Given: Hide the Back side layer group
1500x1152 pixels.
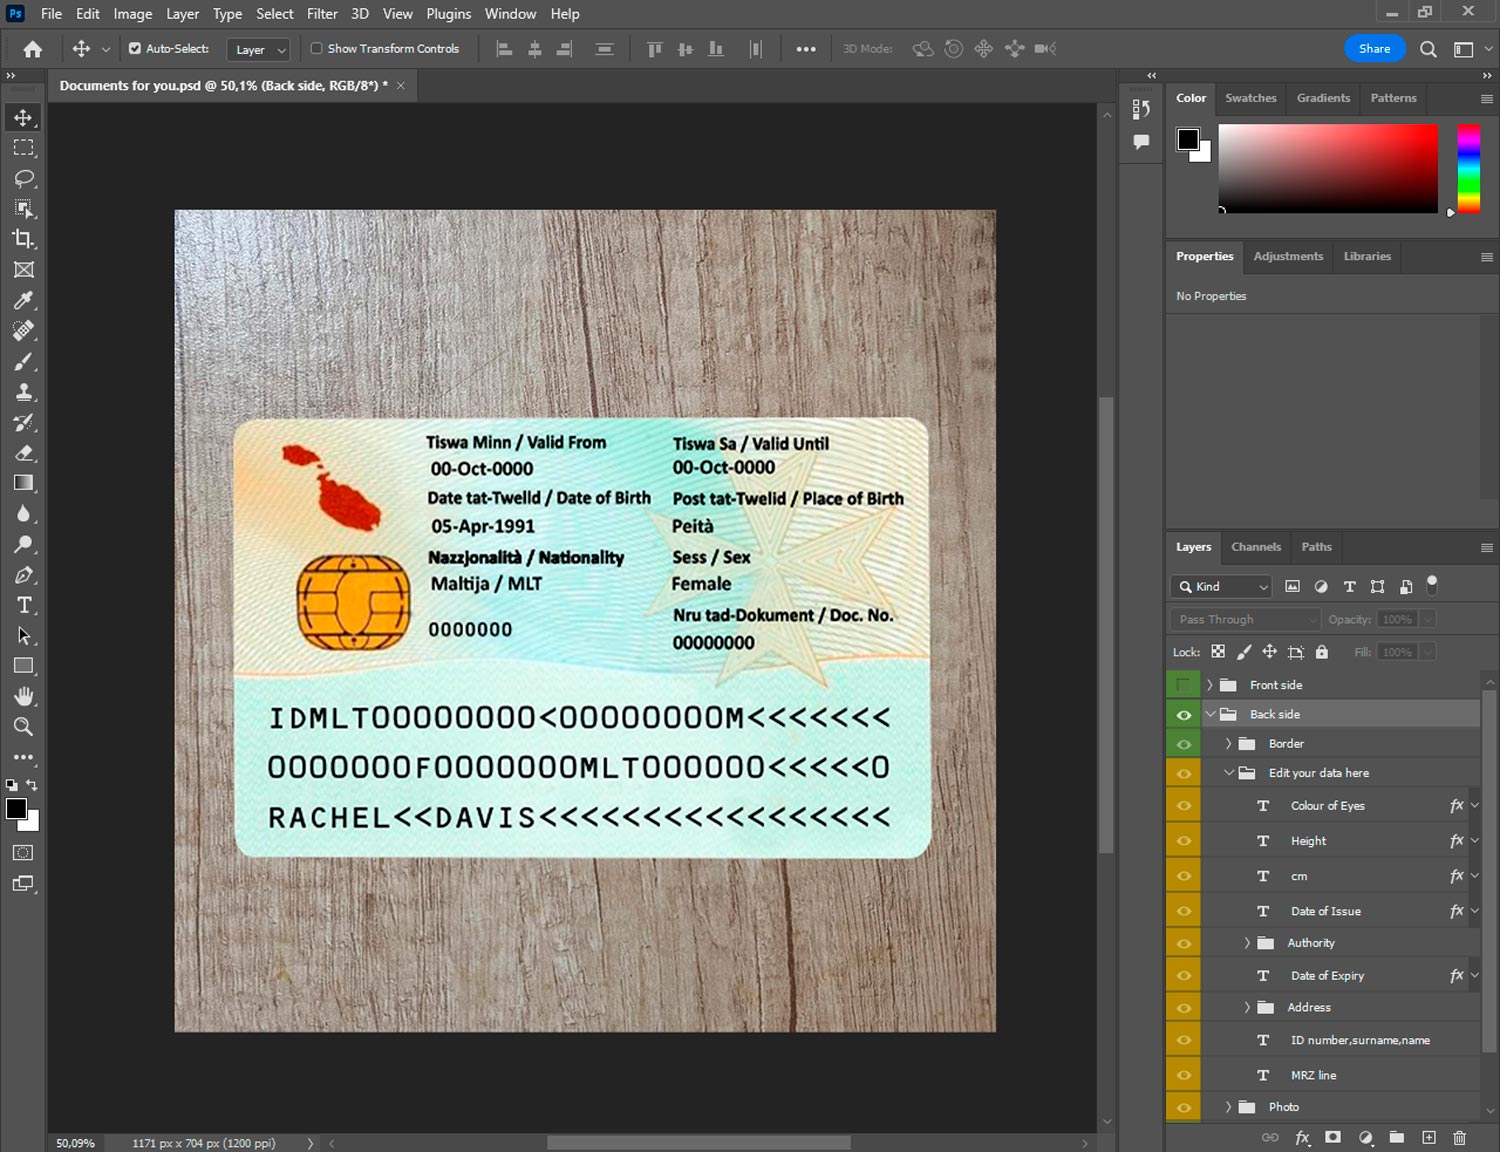Looking at the screenshot, I should 1183,714.
